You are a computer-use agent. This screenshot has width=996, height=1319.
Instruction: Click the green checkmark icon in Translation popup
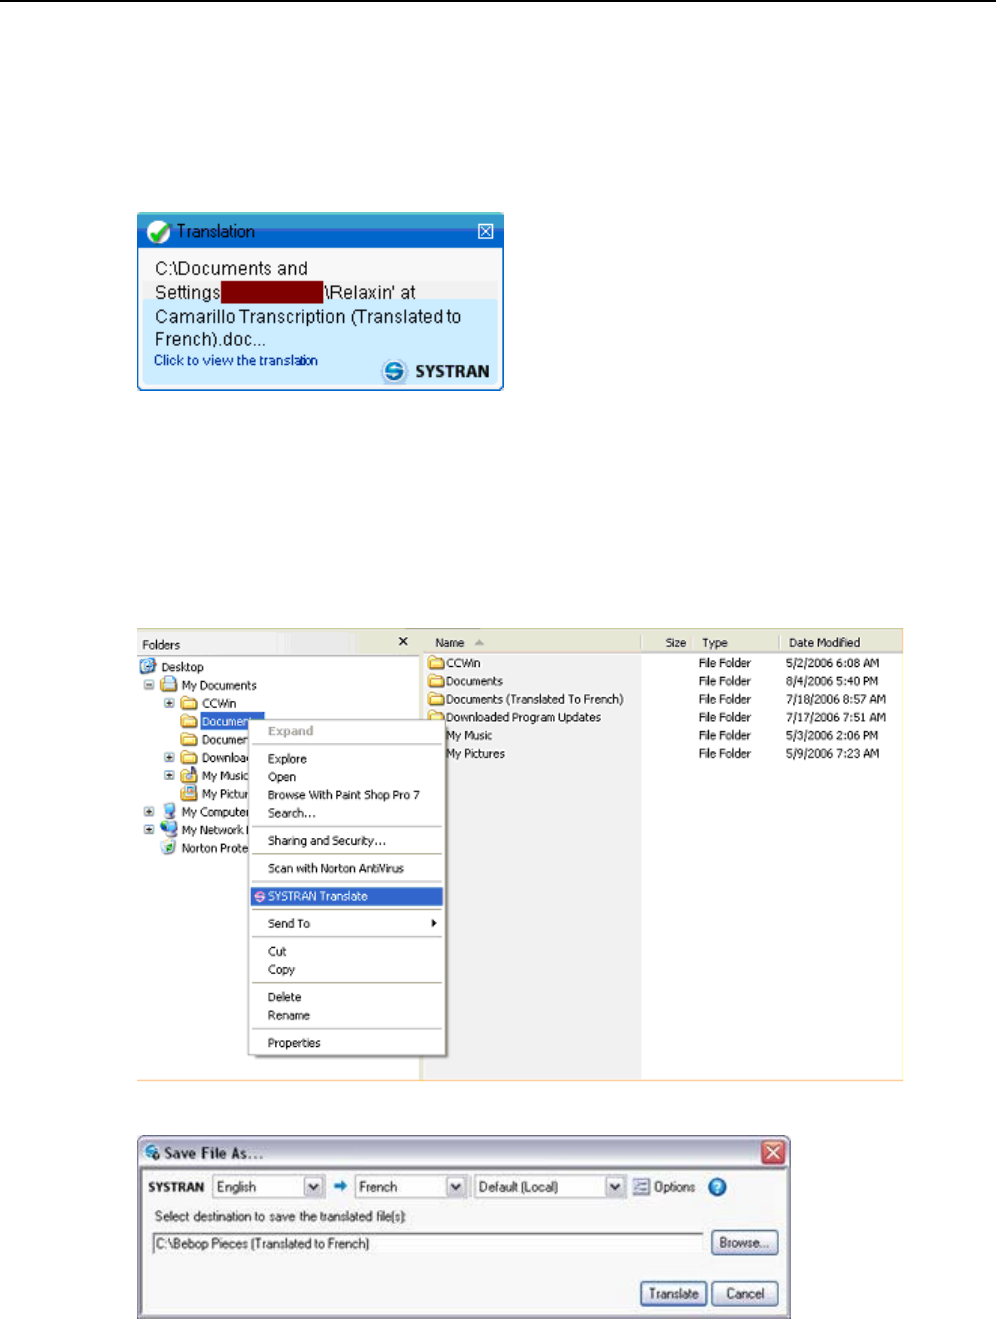(x=158, y=232)
